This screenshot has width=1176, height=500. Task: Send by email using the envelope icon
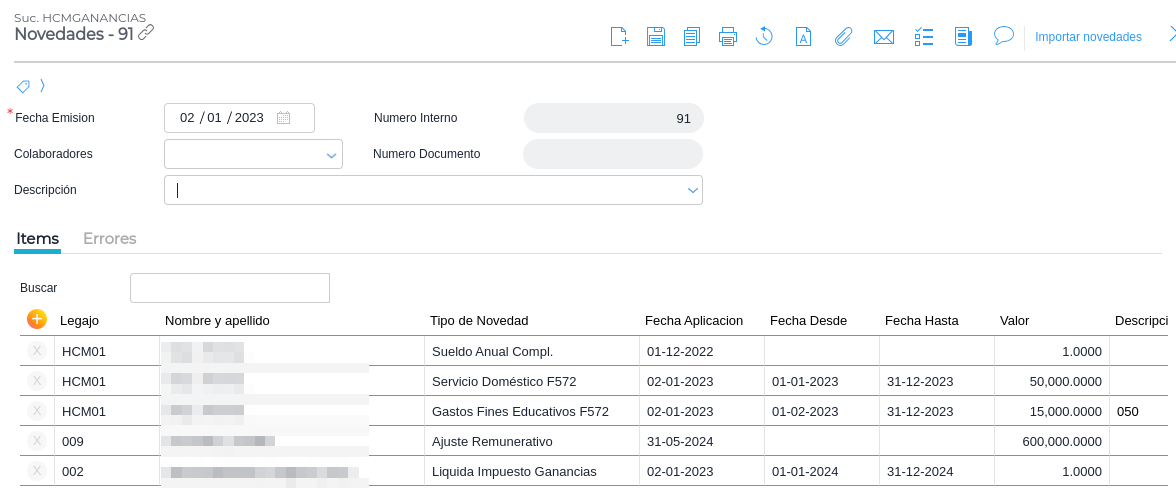point(883,37)
